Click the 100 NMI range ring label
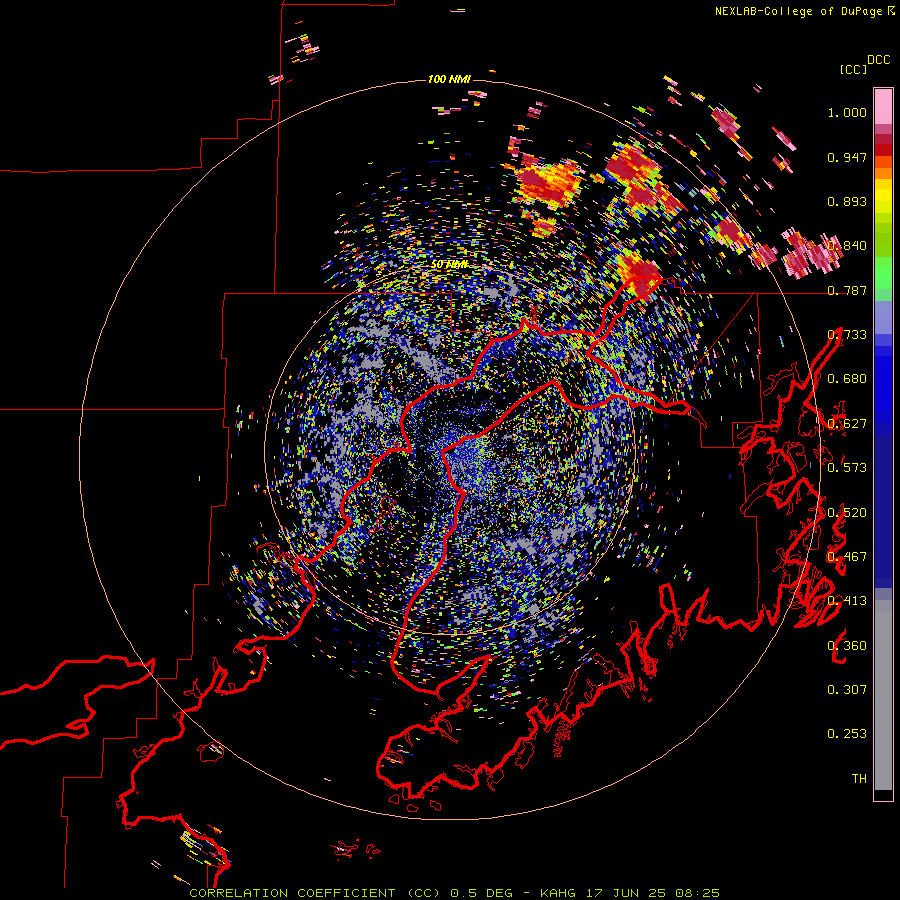 449,79
